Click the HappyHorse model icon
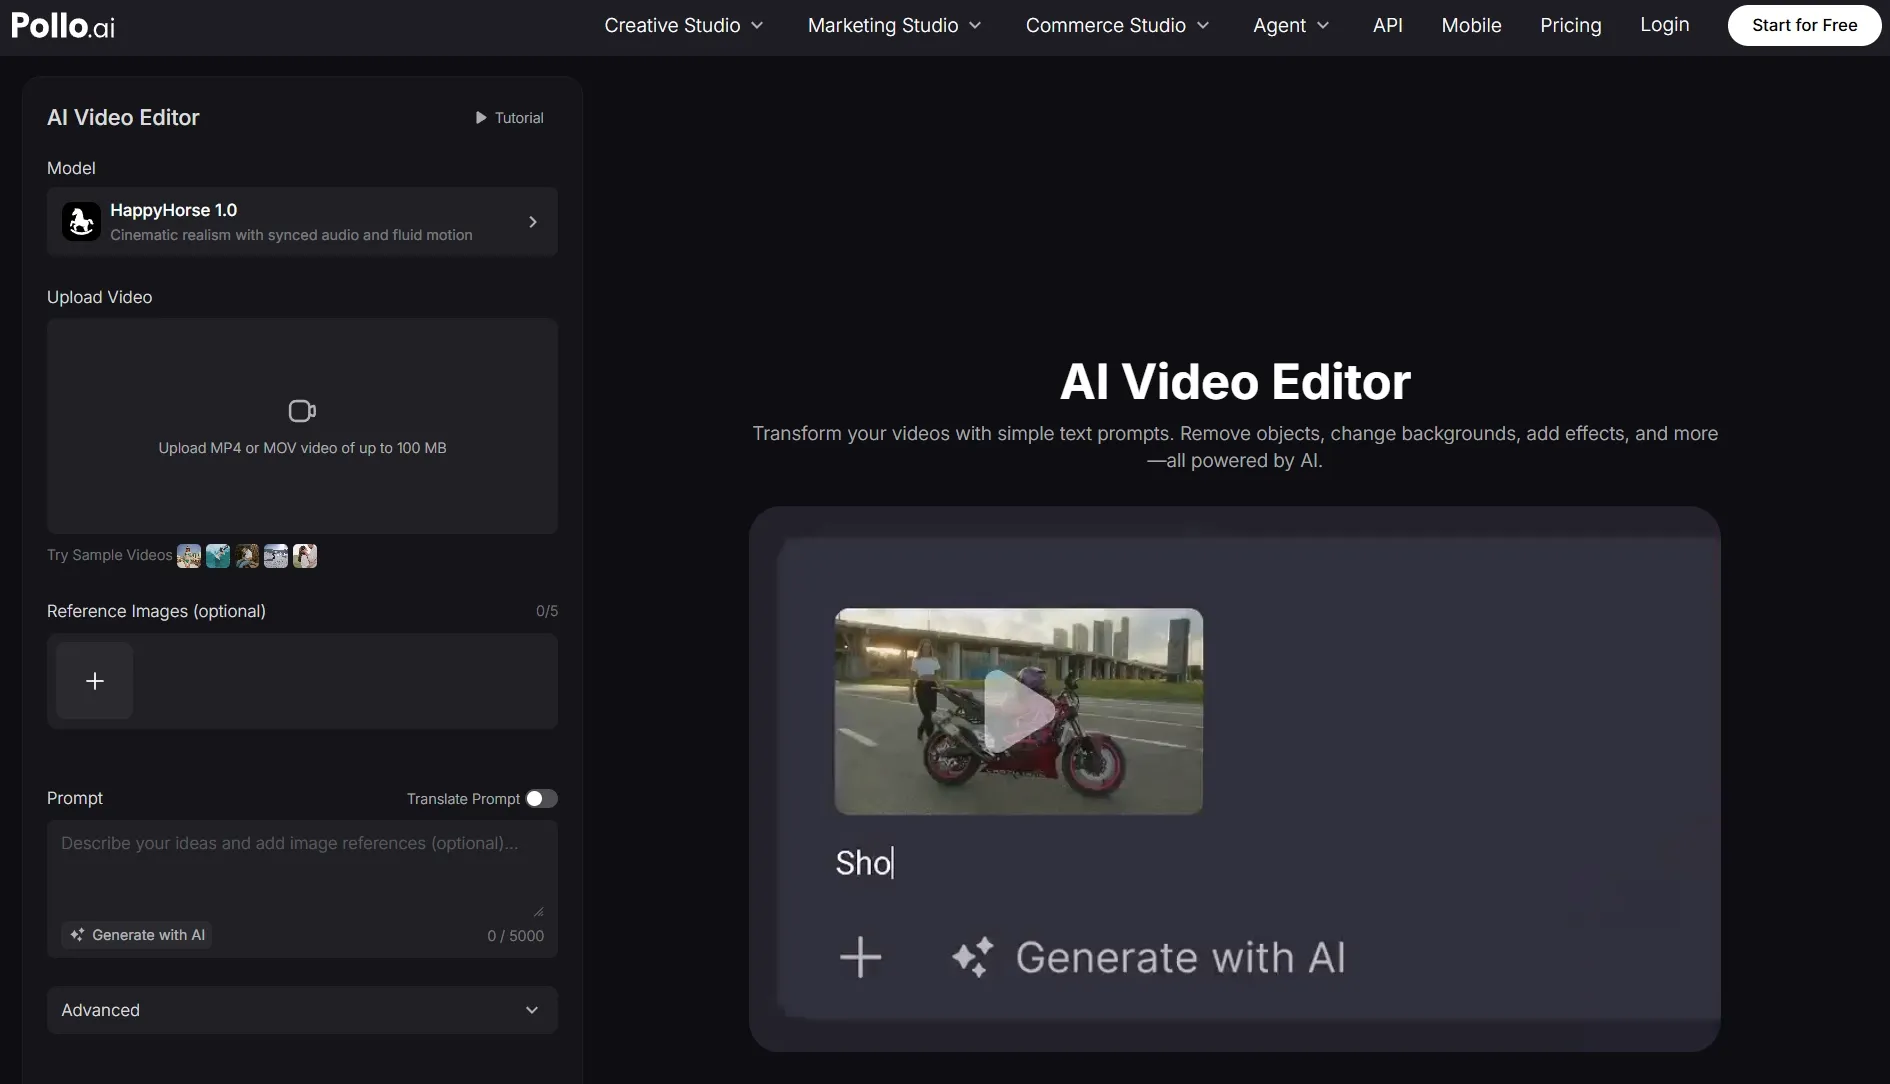Screen dimensions: 1890x1084 (81, 221)
